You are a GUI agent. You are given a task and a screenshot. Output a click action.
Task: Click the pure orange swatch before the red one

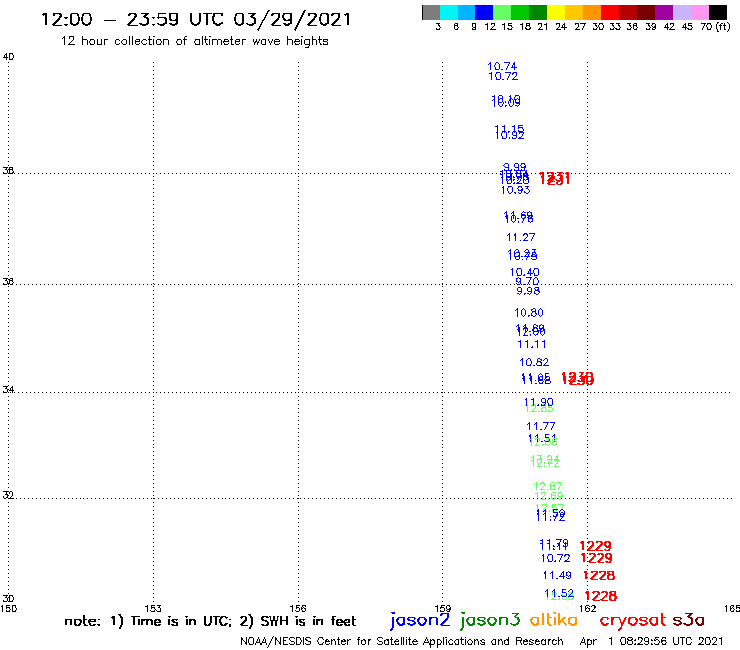(x=592, y=12)
